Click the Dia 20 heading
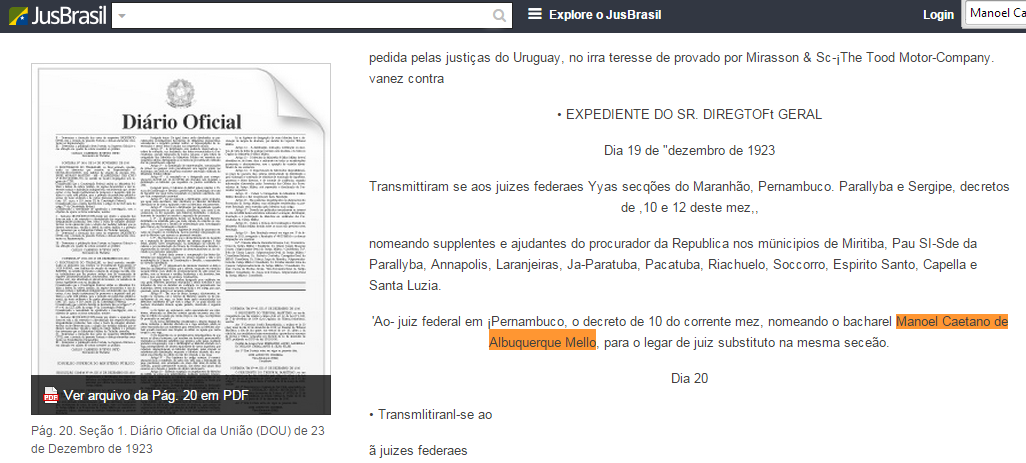1026x463 pixels. (x=689, y=378)
